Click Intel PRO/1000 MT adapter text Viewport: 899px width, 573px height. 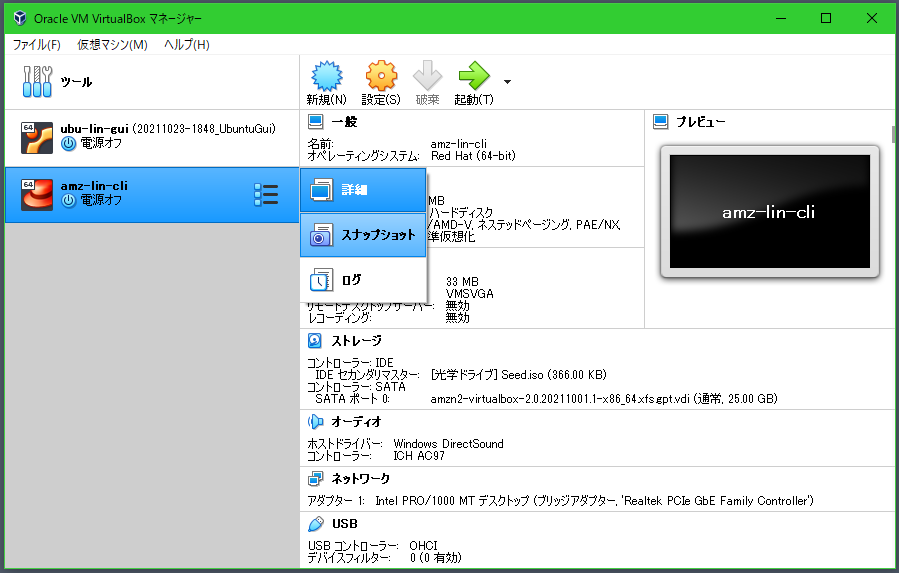coord(594,501)
